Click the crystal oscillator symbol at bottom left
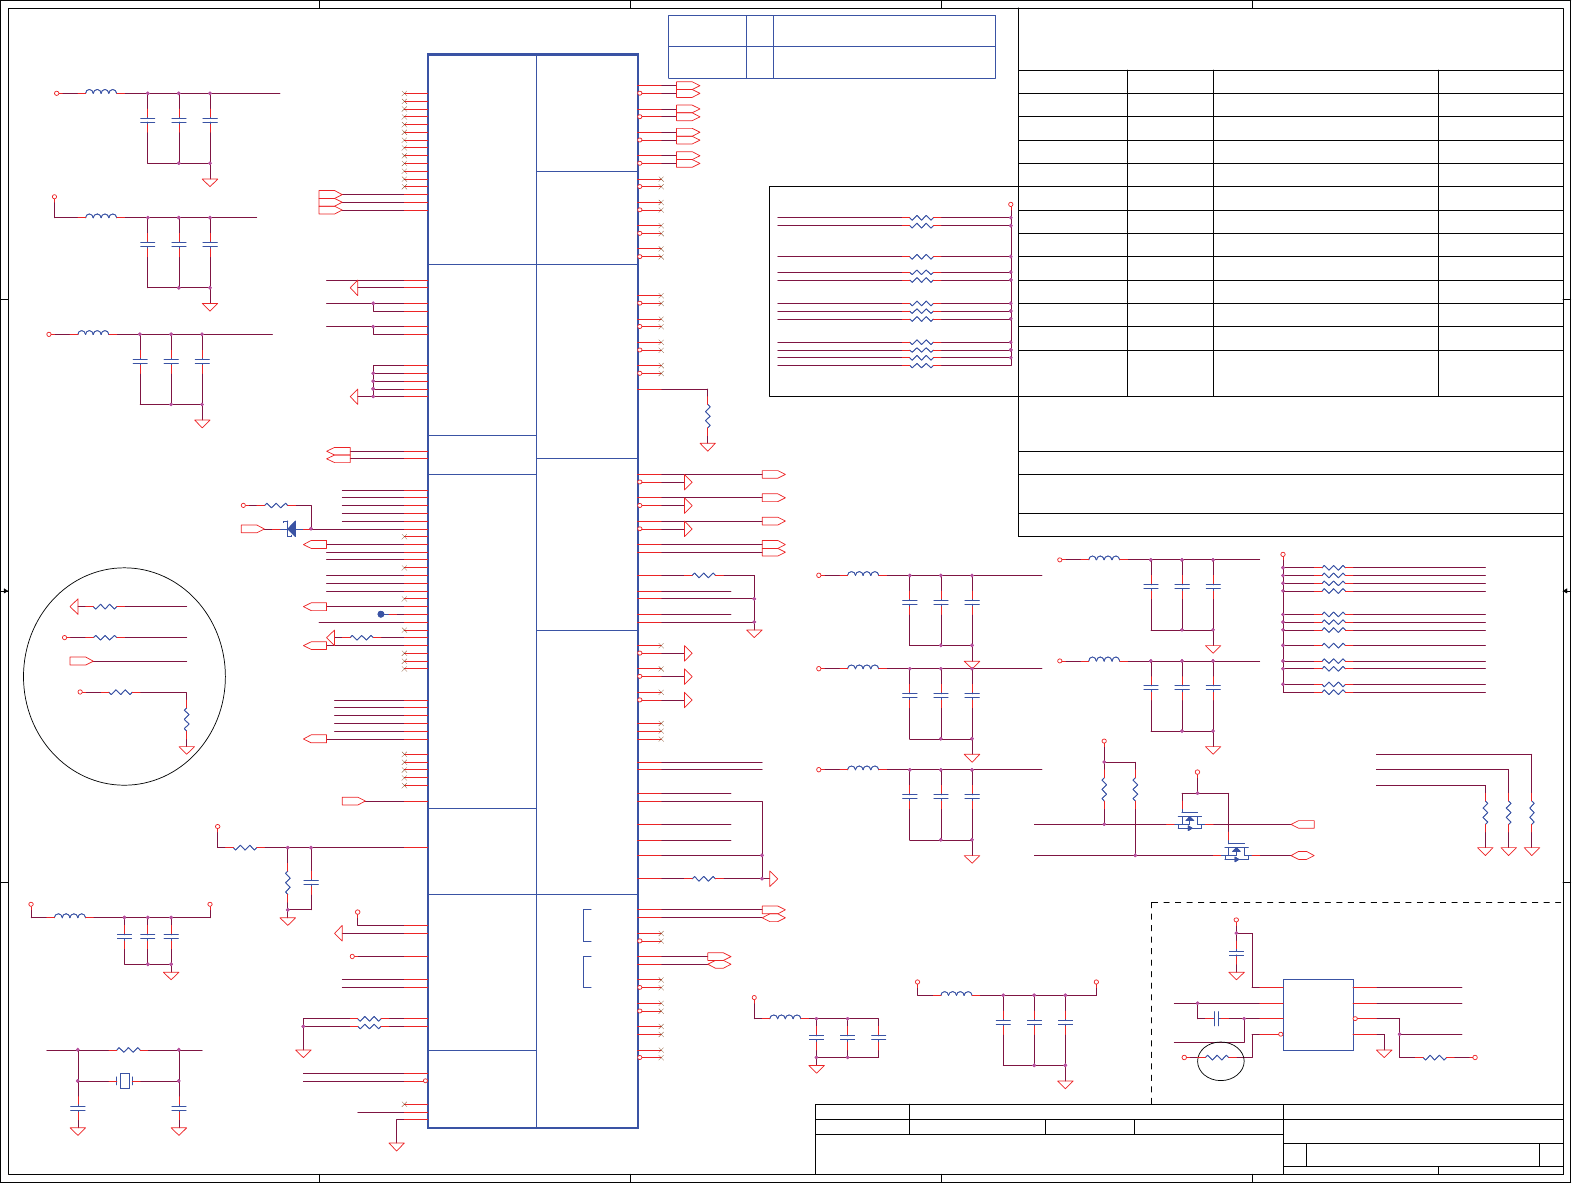Screen dimensions: 1572x1183 [125, 1081]
